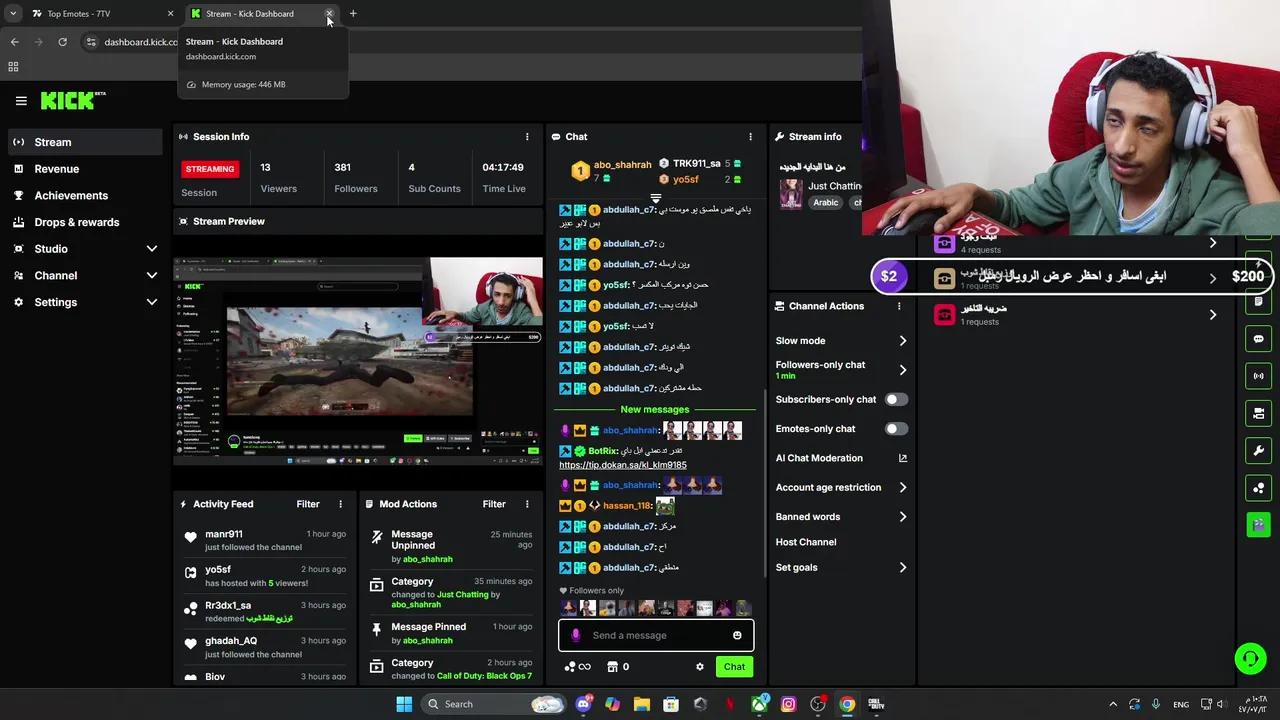Image resolution: width=1280 pixels, height=720 pixels.
Task: Open a new browser tab
Action: (x=353, y=14)
